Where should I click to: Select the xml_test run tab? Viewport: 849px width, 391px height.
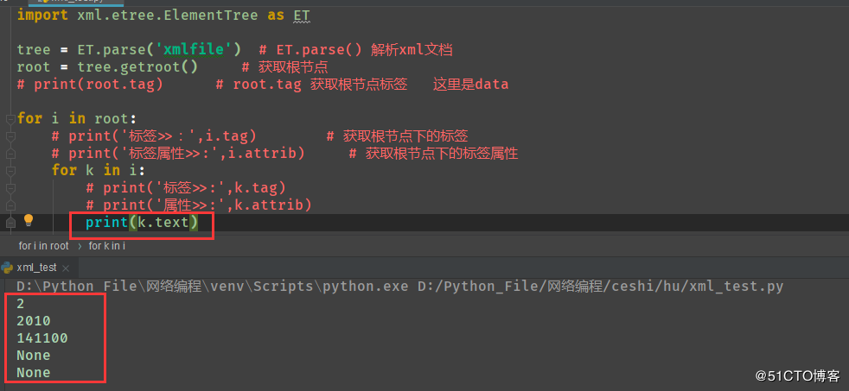point(36,268)
